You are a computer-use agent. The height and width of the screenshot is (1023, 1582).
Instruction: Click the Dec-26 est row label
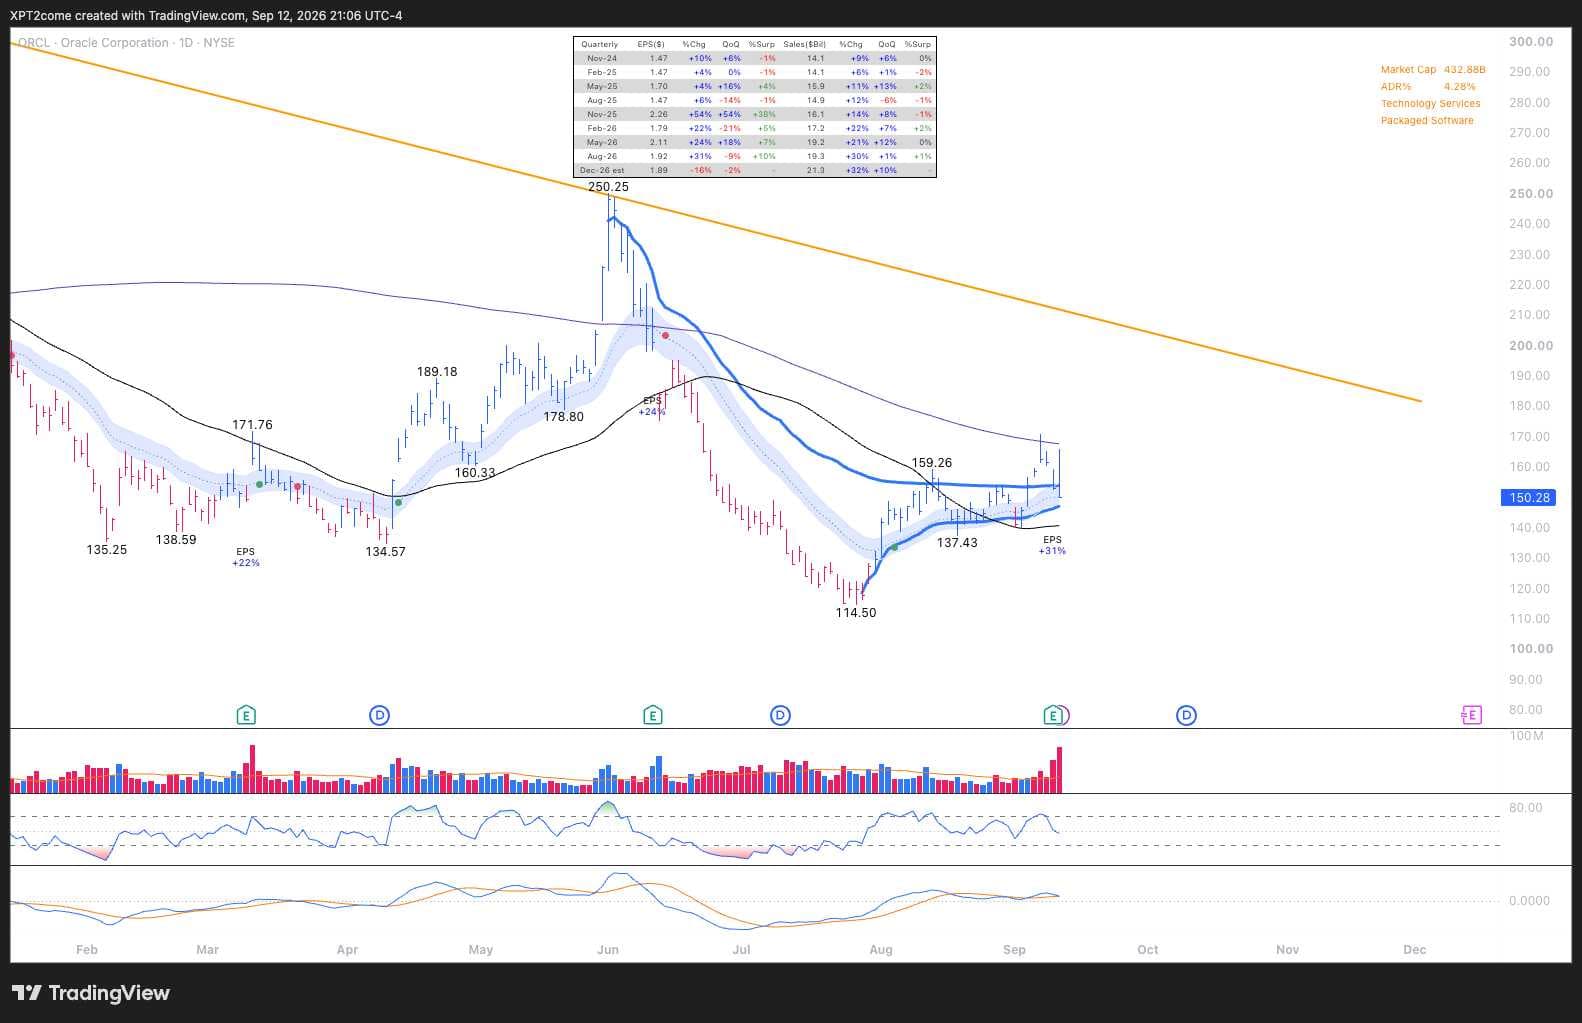602,171
